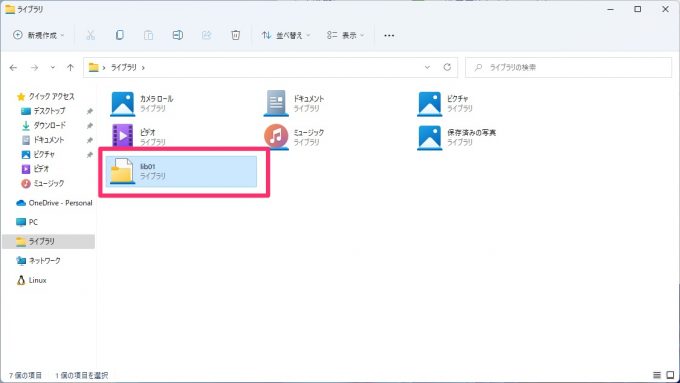Image resolution: width=680 pixels, height=383 pixels.
Task: Select the ミュージック library with music note icon
Action: 295,137
